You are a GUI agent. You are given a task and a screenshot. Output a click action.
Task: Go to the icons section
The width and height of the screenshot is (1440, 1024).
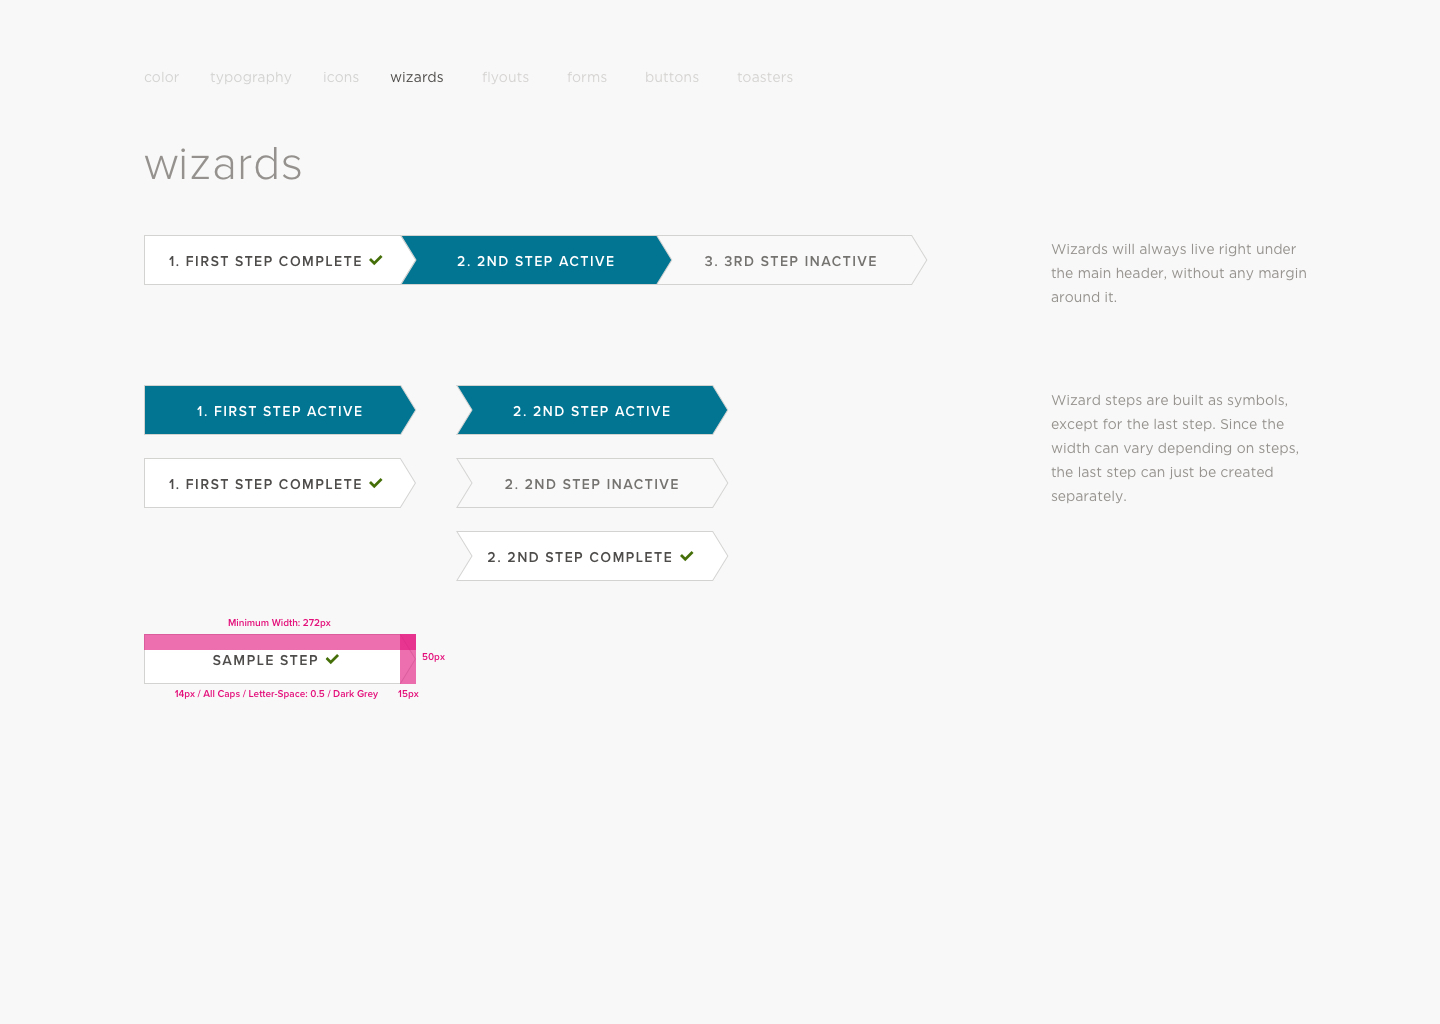341,77
